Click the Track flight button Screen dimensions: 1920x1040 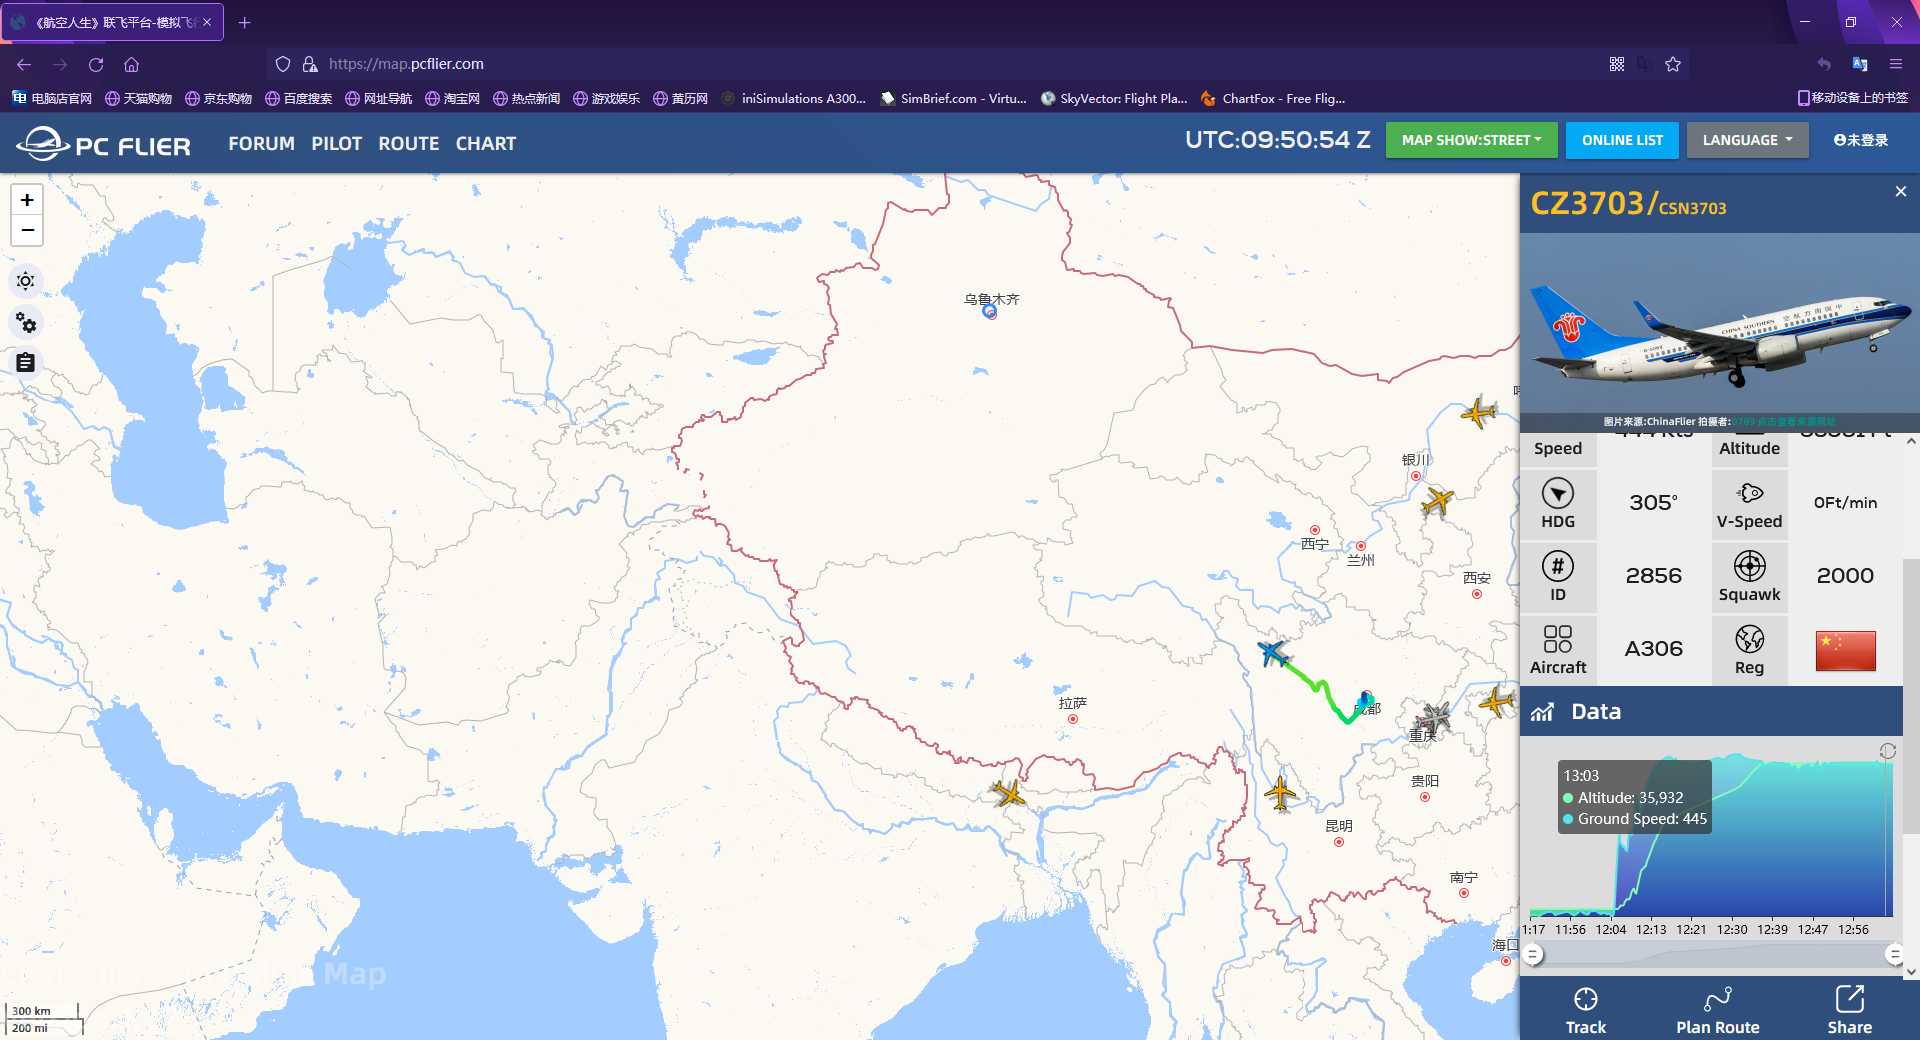[x=1585, y=1010]
